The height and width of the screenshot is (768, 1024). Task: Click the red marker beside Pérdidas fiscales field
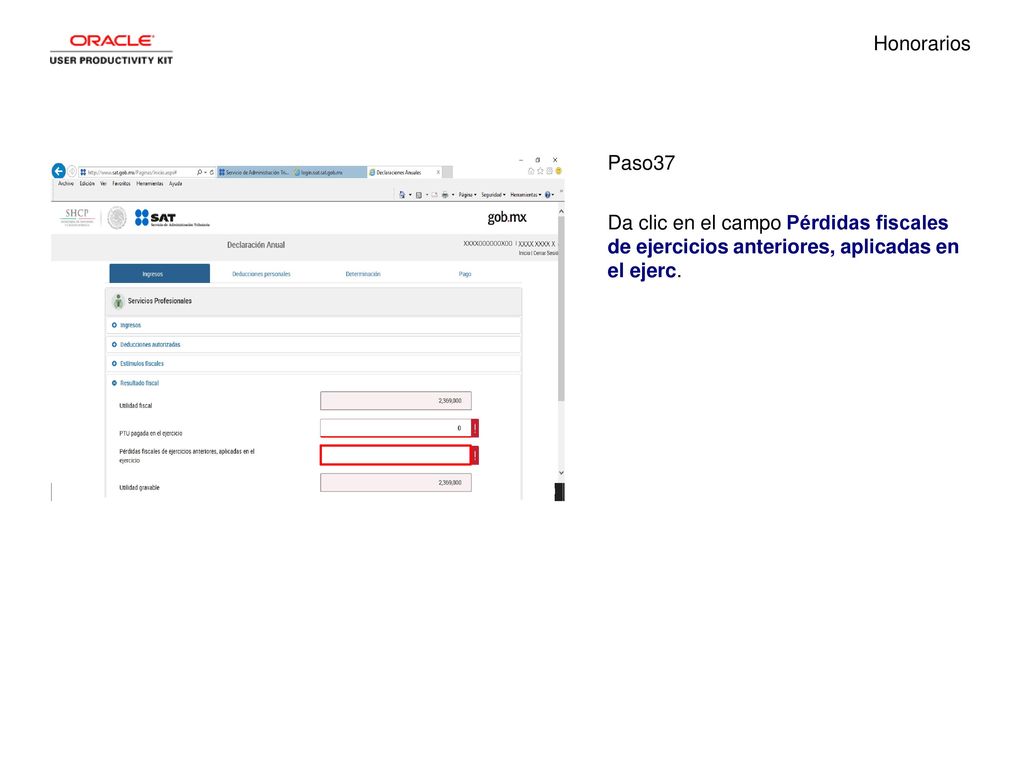point(475,455)
